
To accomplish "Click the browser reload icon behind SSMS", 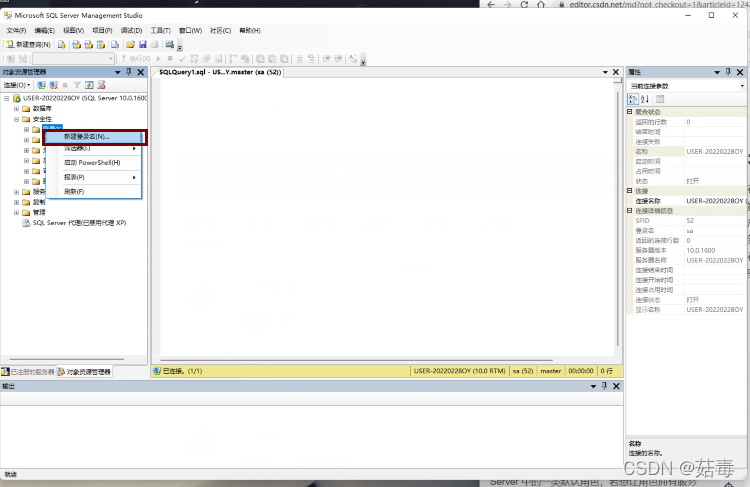I will click(524, 4).
